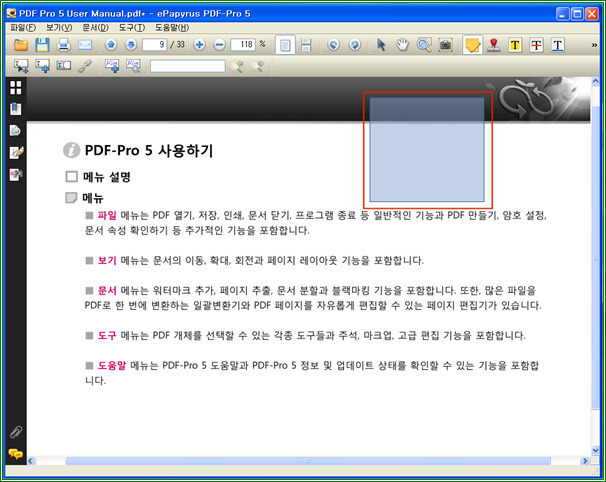Open the bookmarks panel in sidebar

click(x=15, y=109)
